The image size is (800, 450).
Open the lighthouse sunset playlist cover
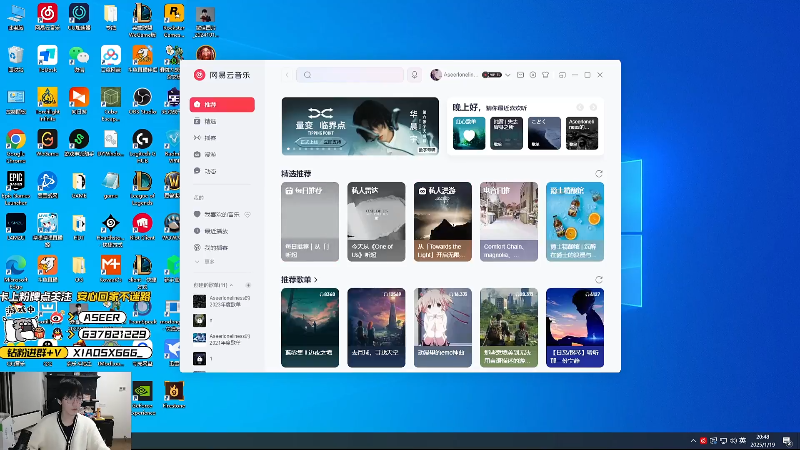(x=376, y=328)
